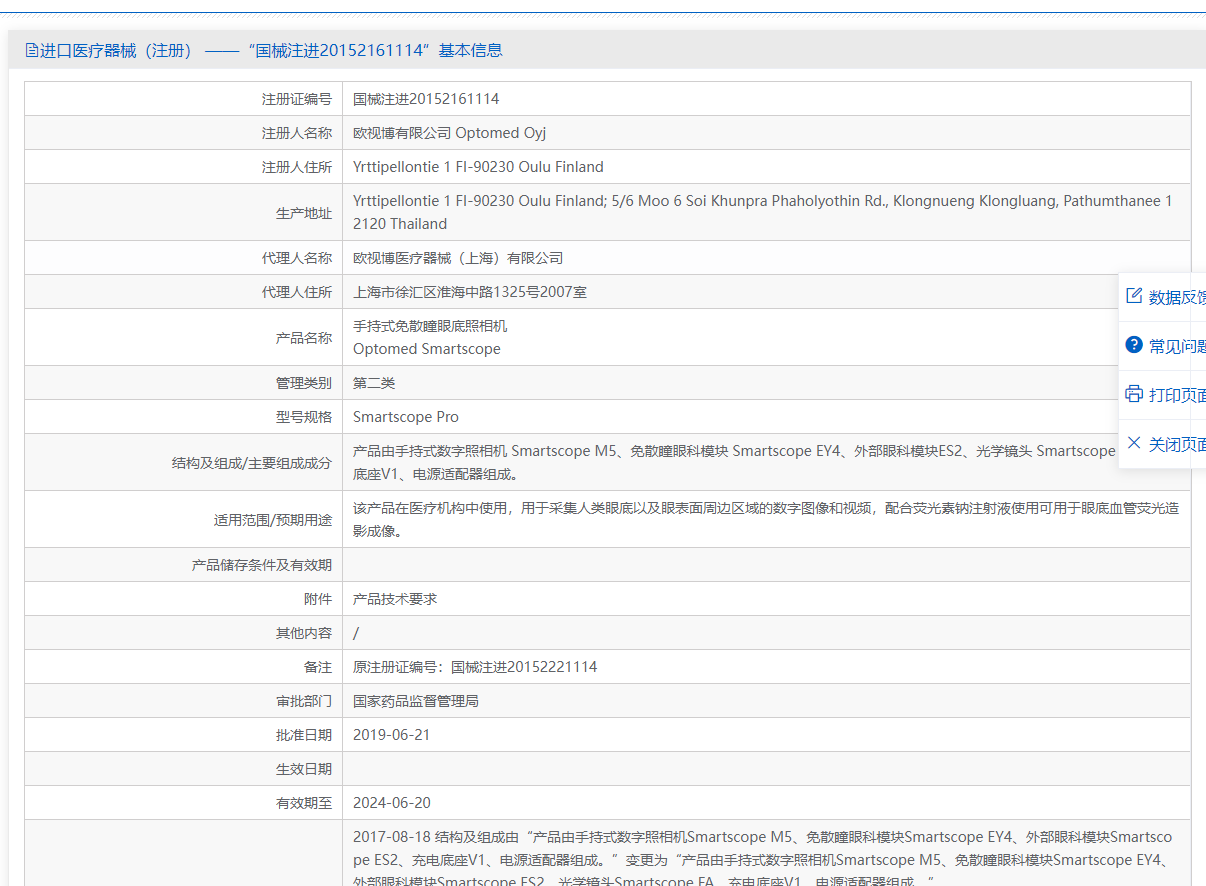Click the 产品名称 label
The width and height of the screenshot is (1206, 886).
(304, 338)
